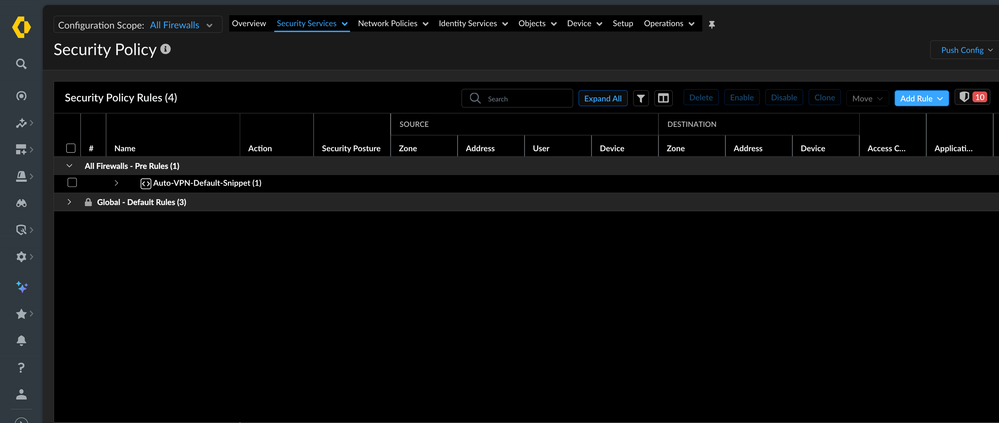Open the panel-with-plus sidebar icon
The image size is (999, 423).
(x=21, y=150)
